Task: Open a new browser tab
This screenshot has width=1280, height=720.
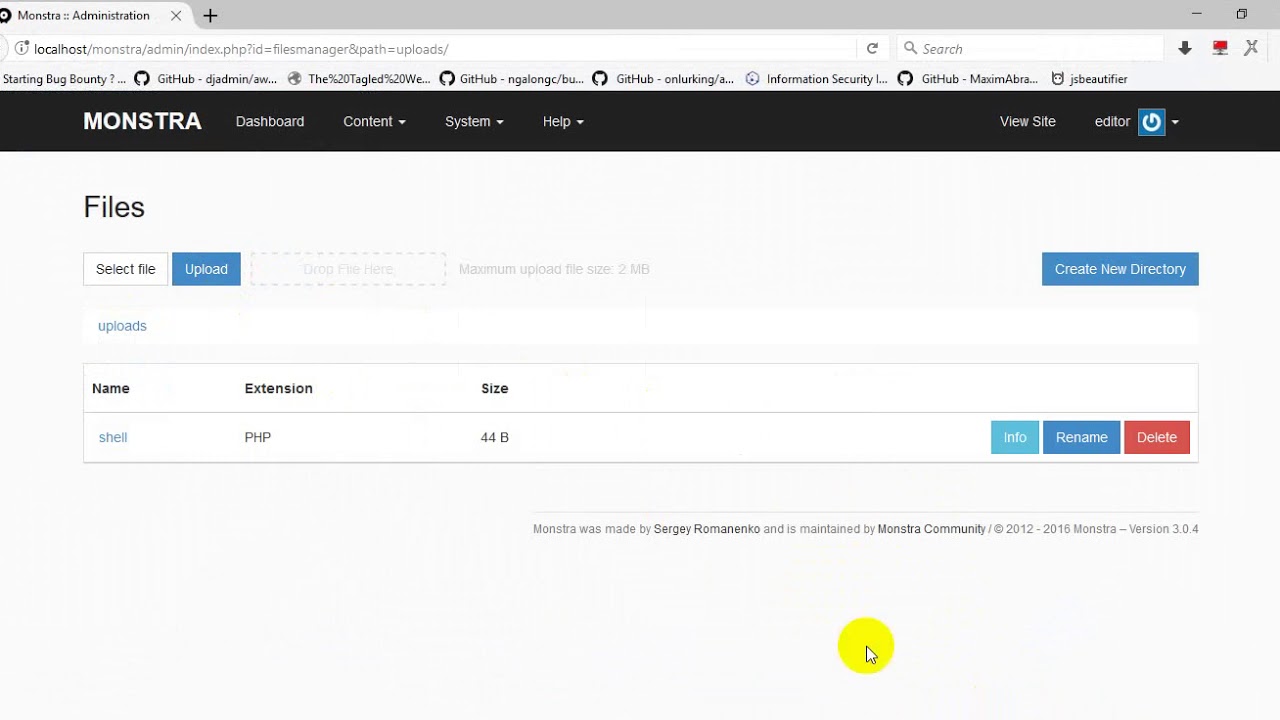Action: pyautogui.click(x=210, y=16)
